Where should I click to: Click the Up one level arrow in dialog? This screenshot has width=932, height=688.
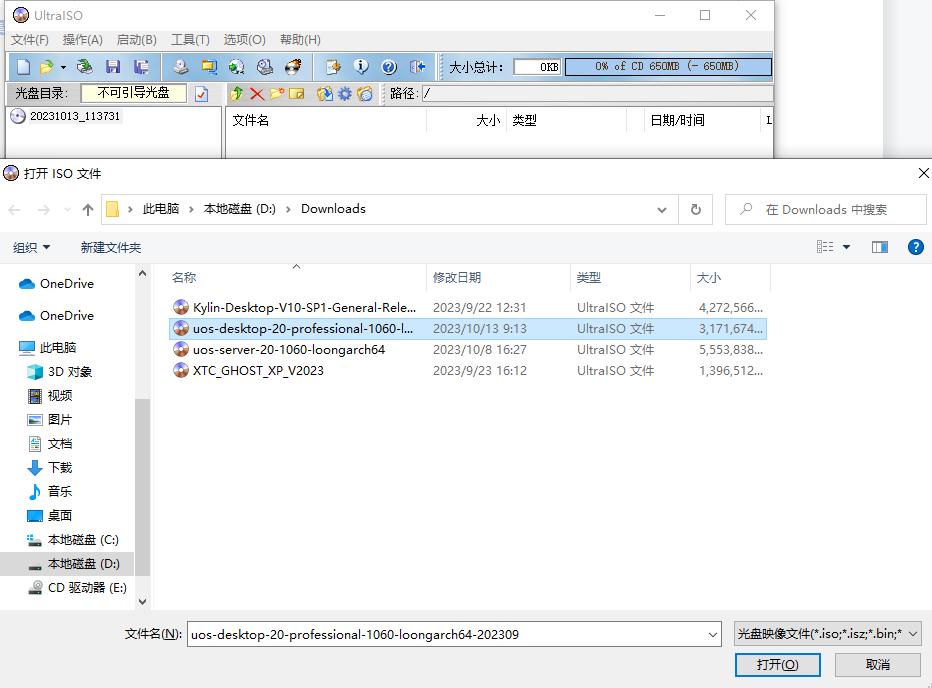pyautogui.click(x=88, y=210)
